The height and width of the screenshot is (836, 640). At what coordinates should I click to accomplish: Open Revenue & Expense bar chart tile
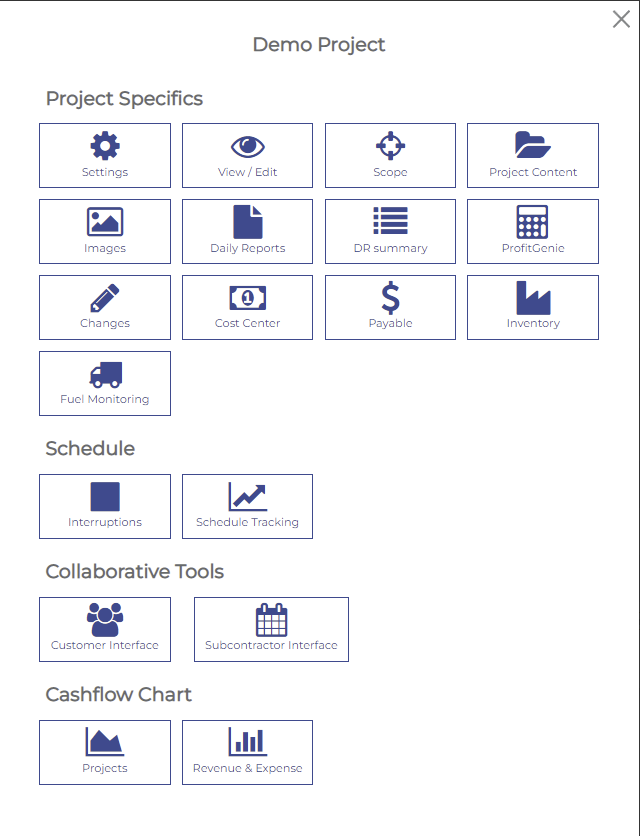[247, 753]
